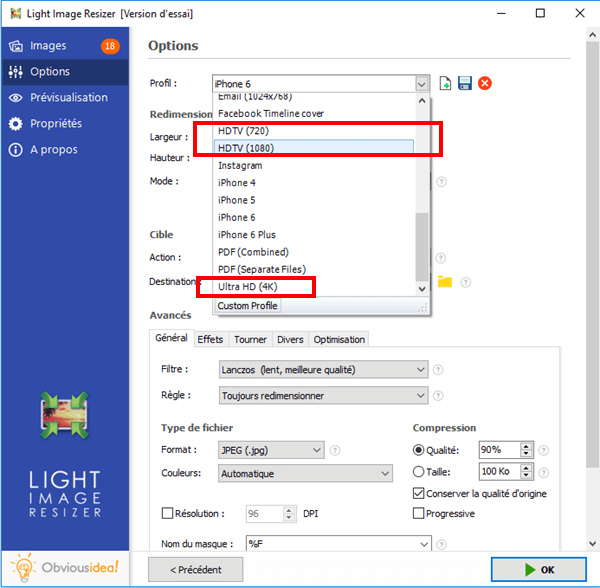Click the Nom du masque help icon
This screenshot has width=600, height=588.
441,544
